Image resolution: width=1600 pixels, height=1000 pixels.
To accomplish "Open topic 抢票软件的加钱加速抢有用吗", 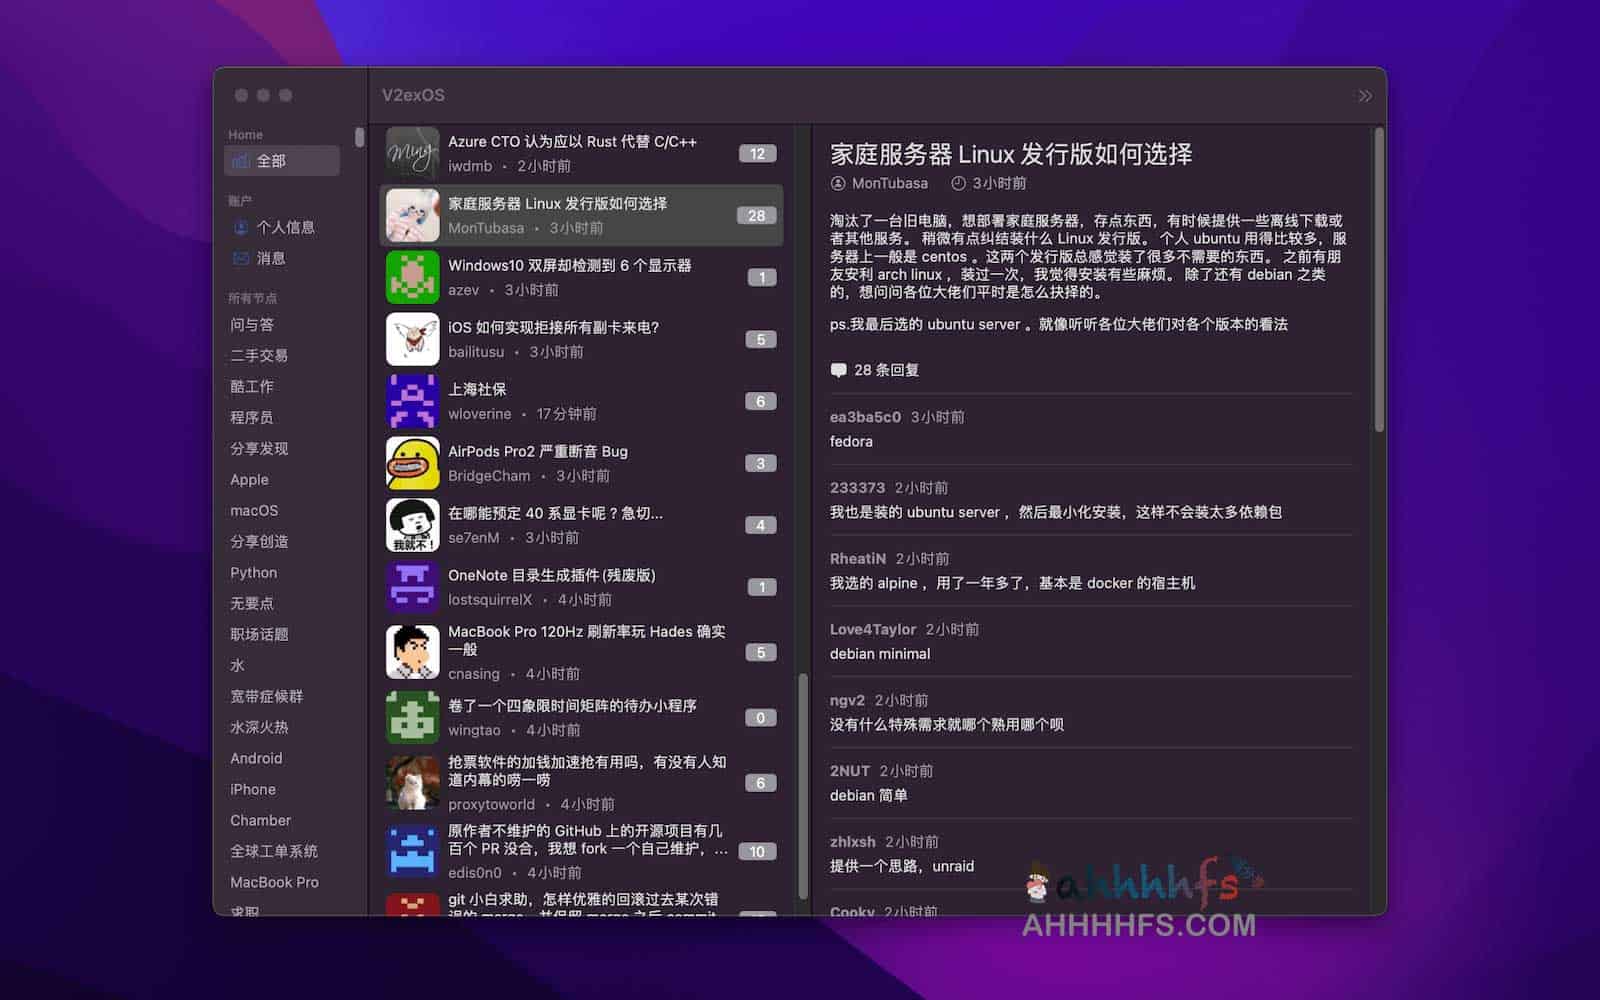I will (587, 771).
